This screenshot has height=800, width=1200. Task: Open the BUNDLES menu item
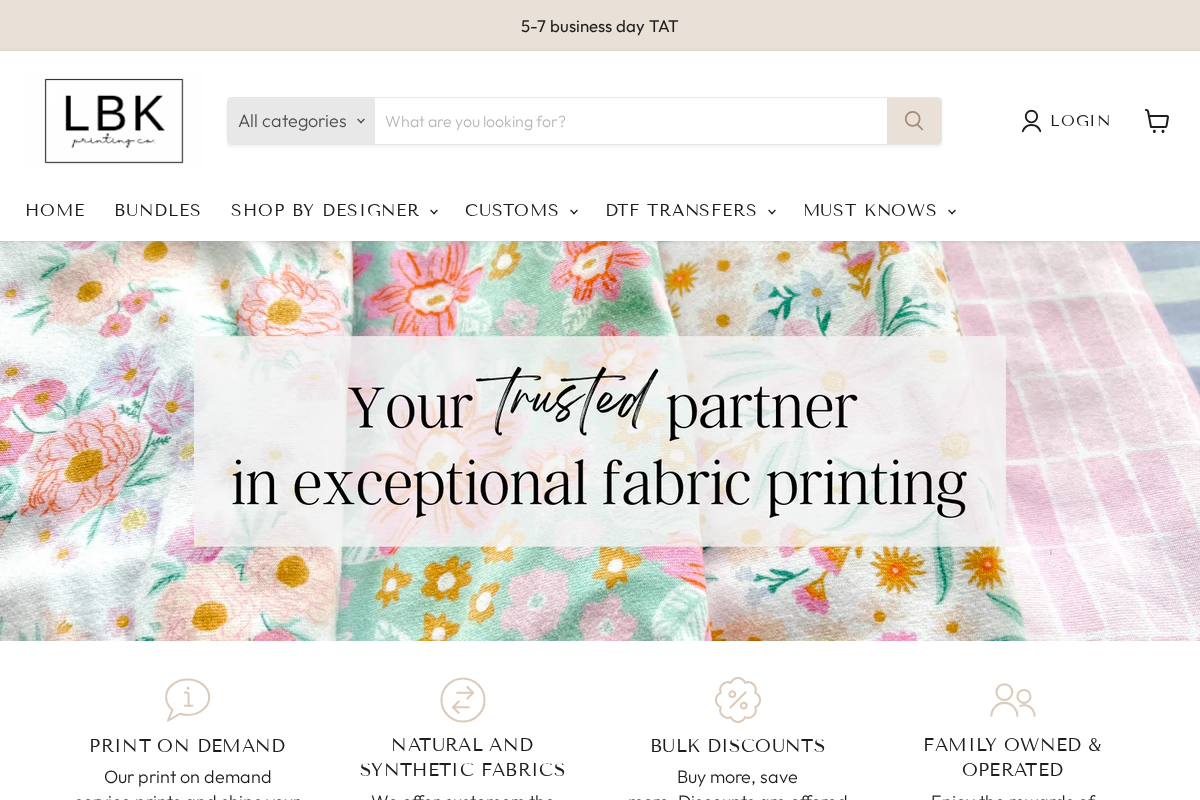157,210
